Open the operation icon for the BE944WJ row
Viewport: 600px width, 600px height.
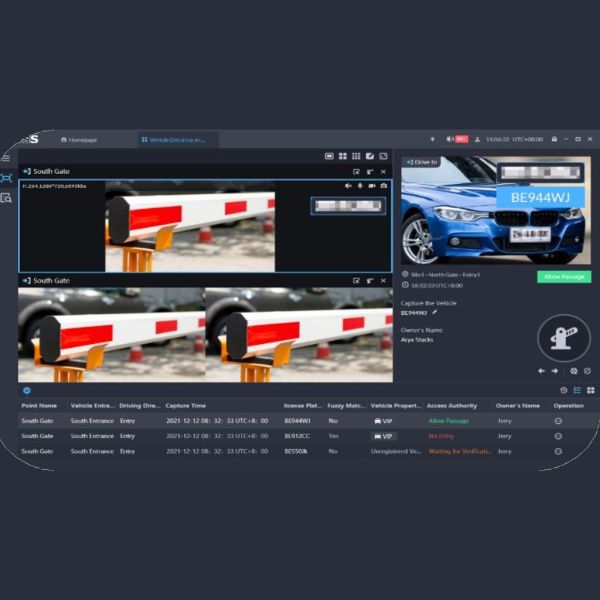pos(558,421)
